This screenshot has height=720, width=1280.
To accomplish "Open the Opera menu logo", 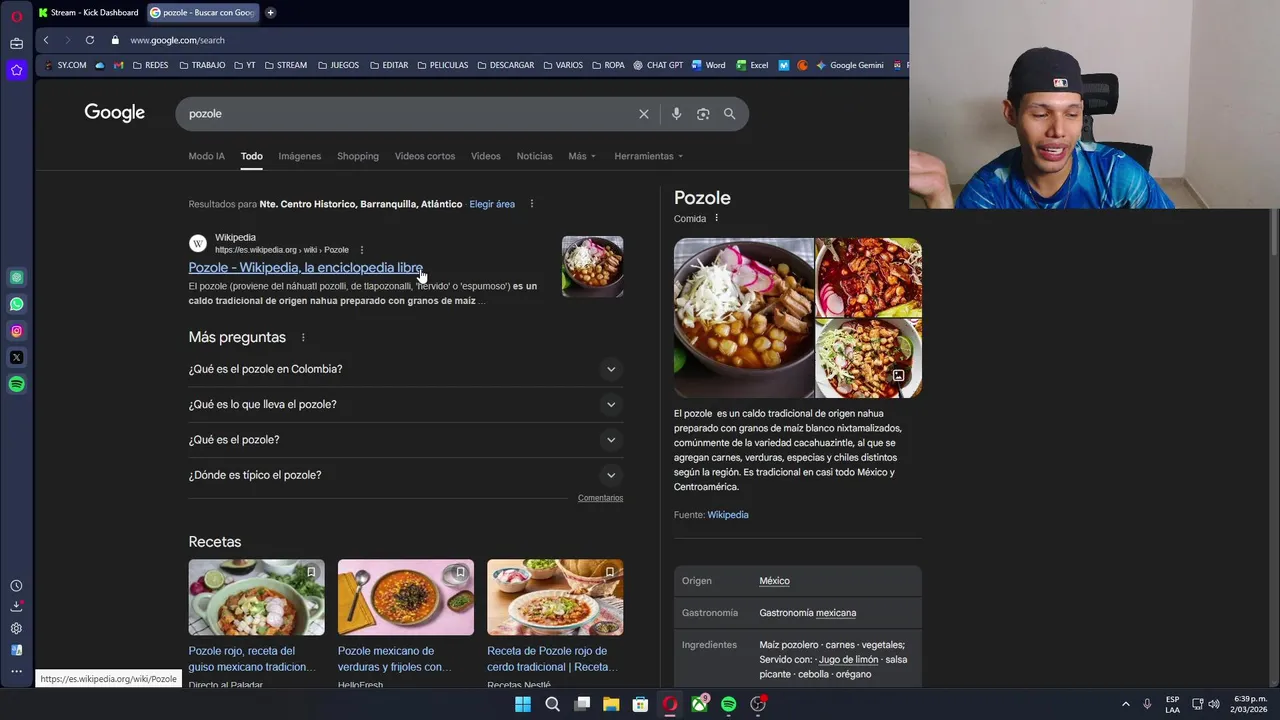I will click(x=16, y=16).
